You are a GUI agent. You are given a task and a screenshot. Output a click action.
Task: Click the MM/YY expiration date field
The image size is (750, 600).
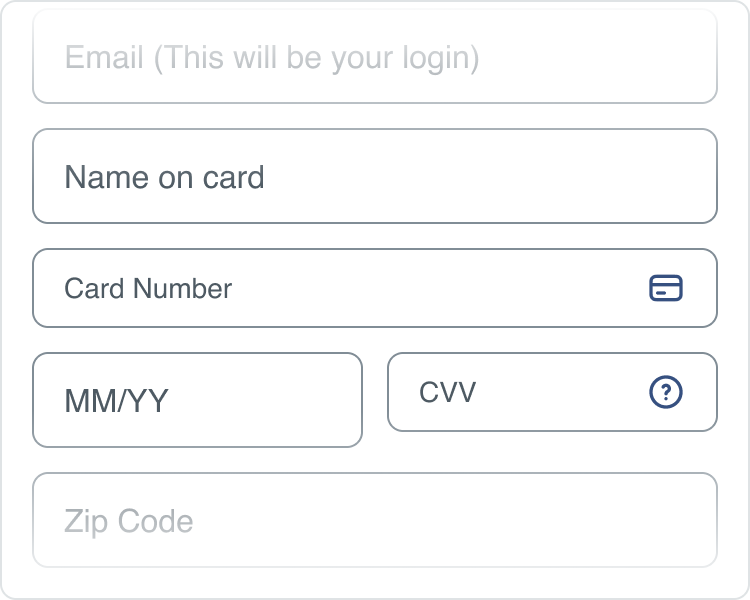(198, 400)
